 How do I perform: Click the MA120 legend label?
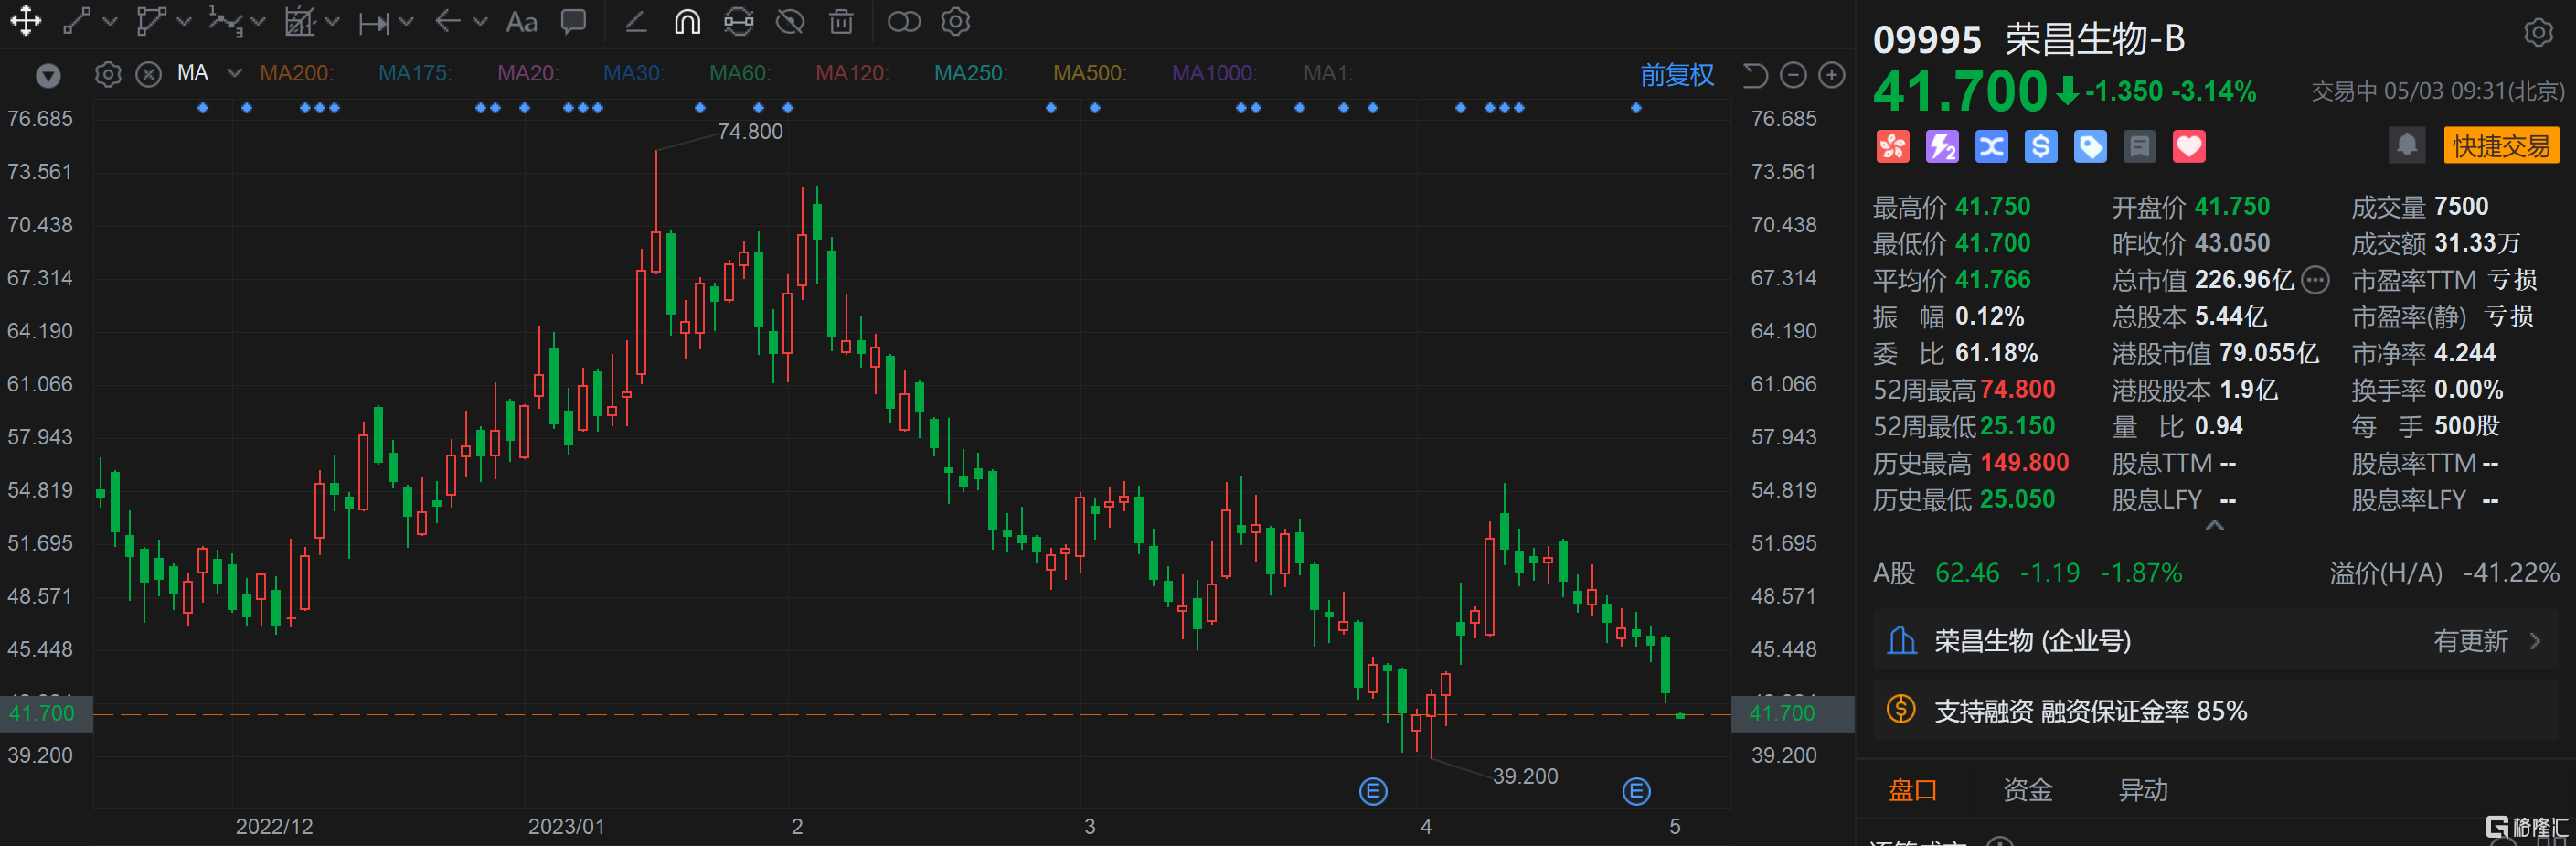(852, 73)
